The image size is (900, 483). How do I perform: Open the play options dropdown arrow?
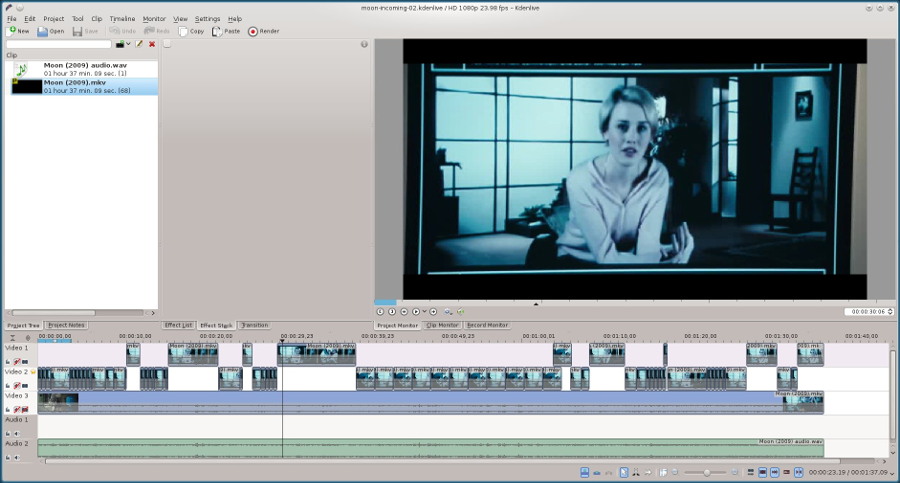(424, 311)
